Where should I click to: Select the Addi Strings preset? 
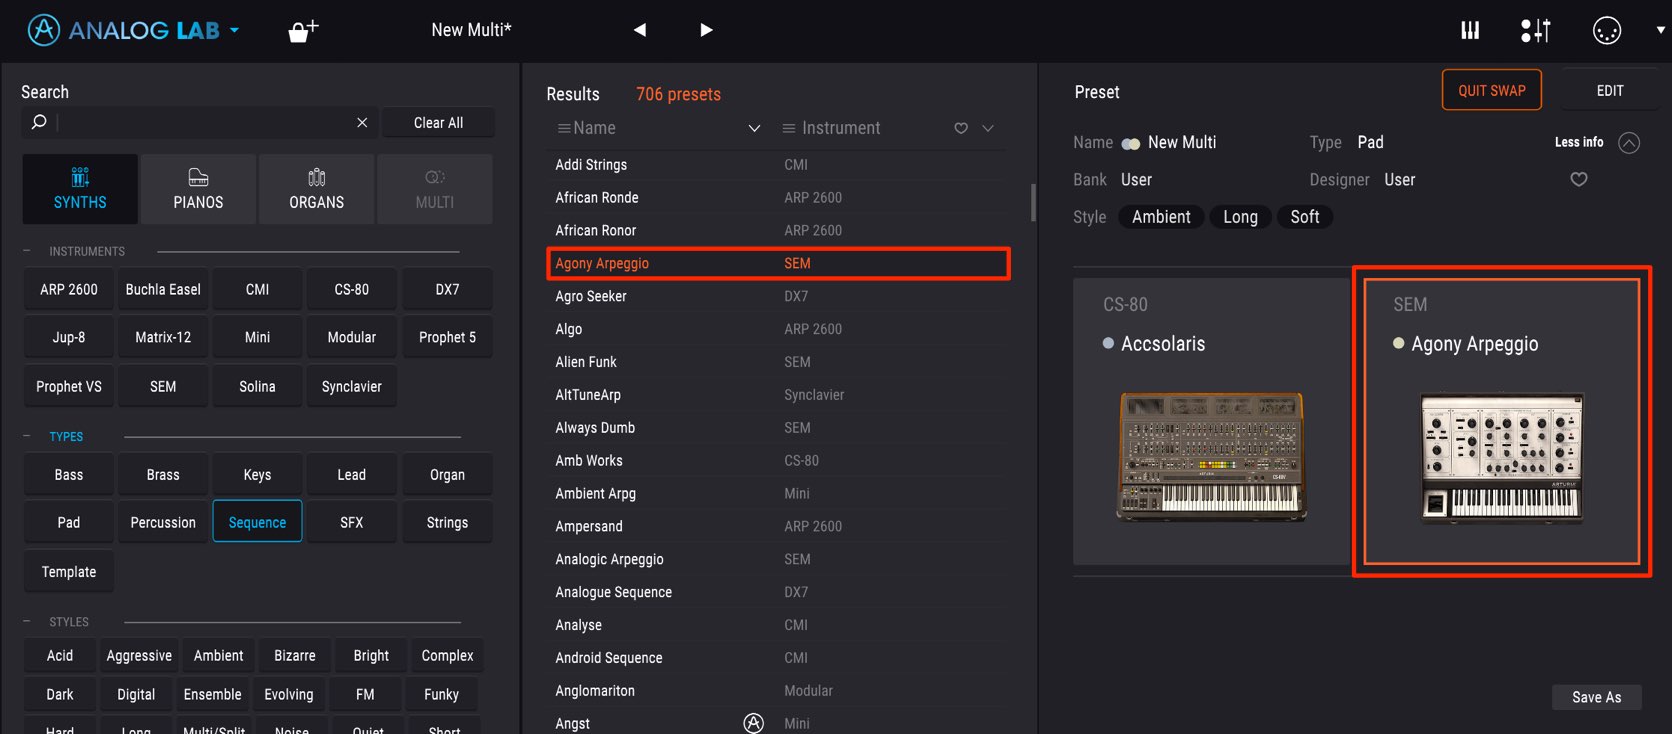[777, 164]
